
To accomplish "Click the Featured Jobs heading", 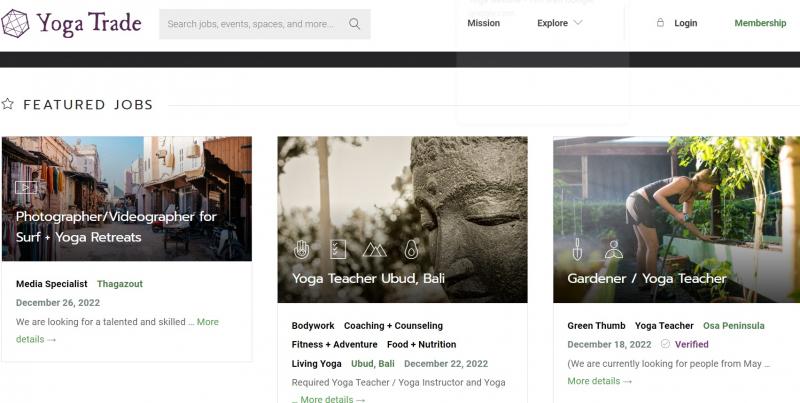I will pos(88,105).
